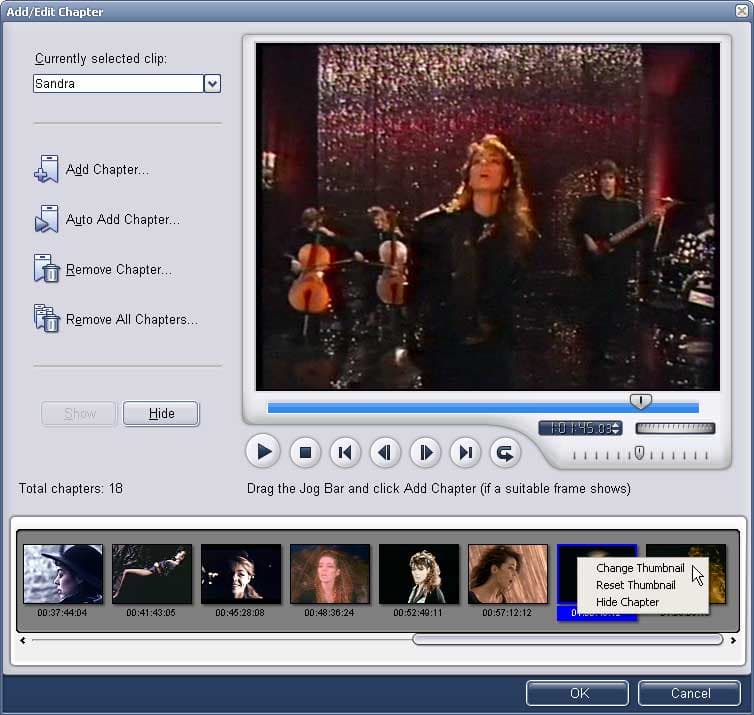Screen dimensions: 754x715
Task: Select the Add Chapter... text label
Action: 107,169
